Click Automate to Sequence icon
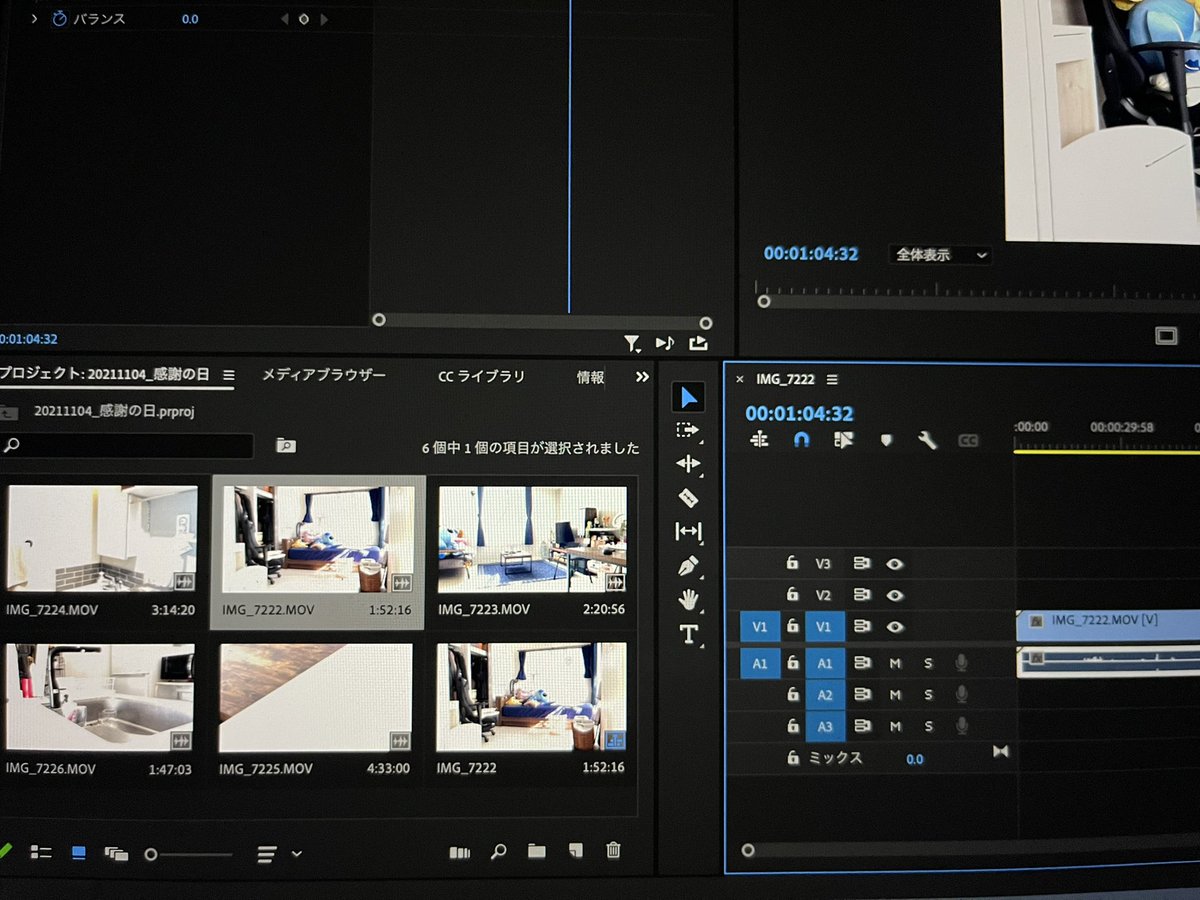 459,852
